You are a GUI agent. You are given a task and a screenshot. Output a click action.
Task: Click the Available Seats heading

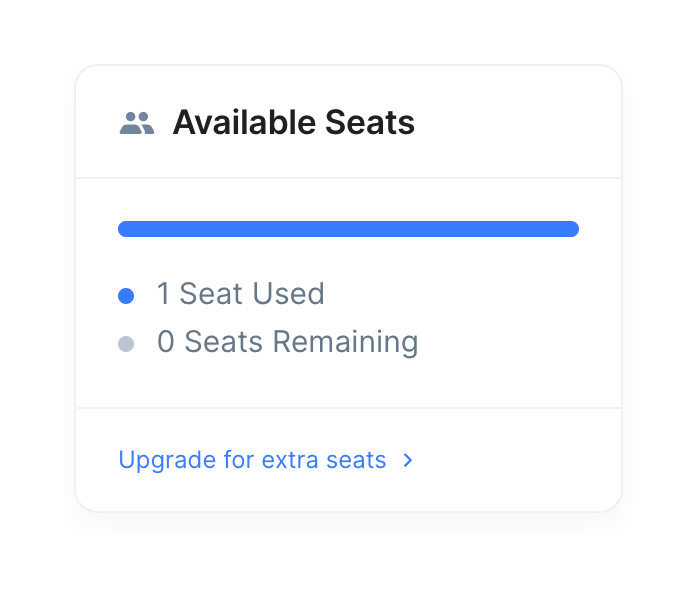point(293,123)
